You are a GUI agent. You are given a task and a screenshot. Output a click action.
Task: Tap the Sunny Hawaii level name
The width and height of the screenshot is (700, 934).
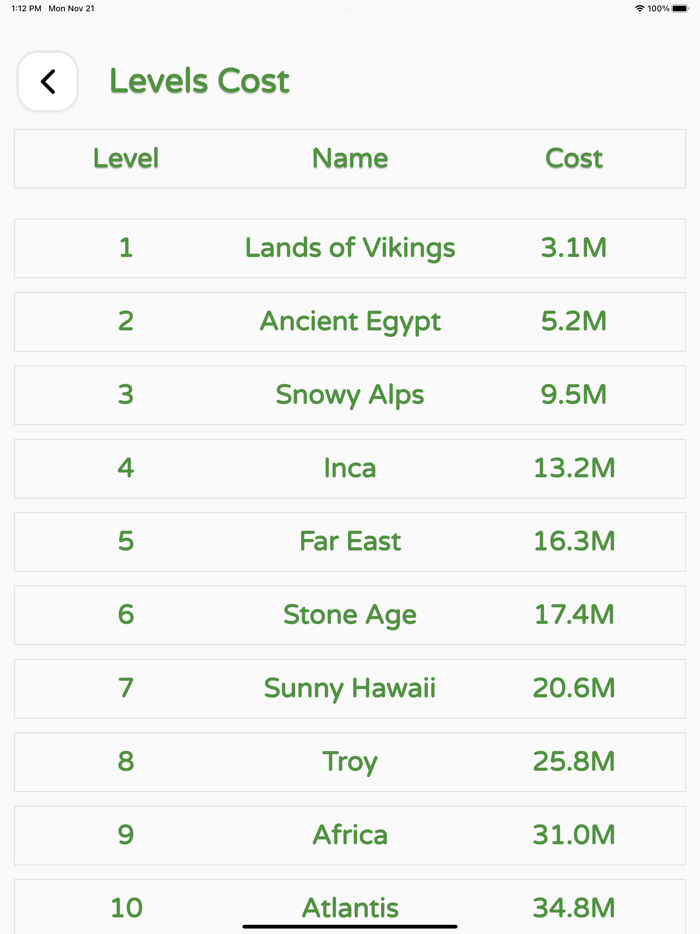tap(350, 689)
